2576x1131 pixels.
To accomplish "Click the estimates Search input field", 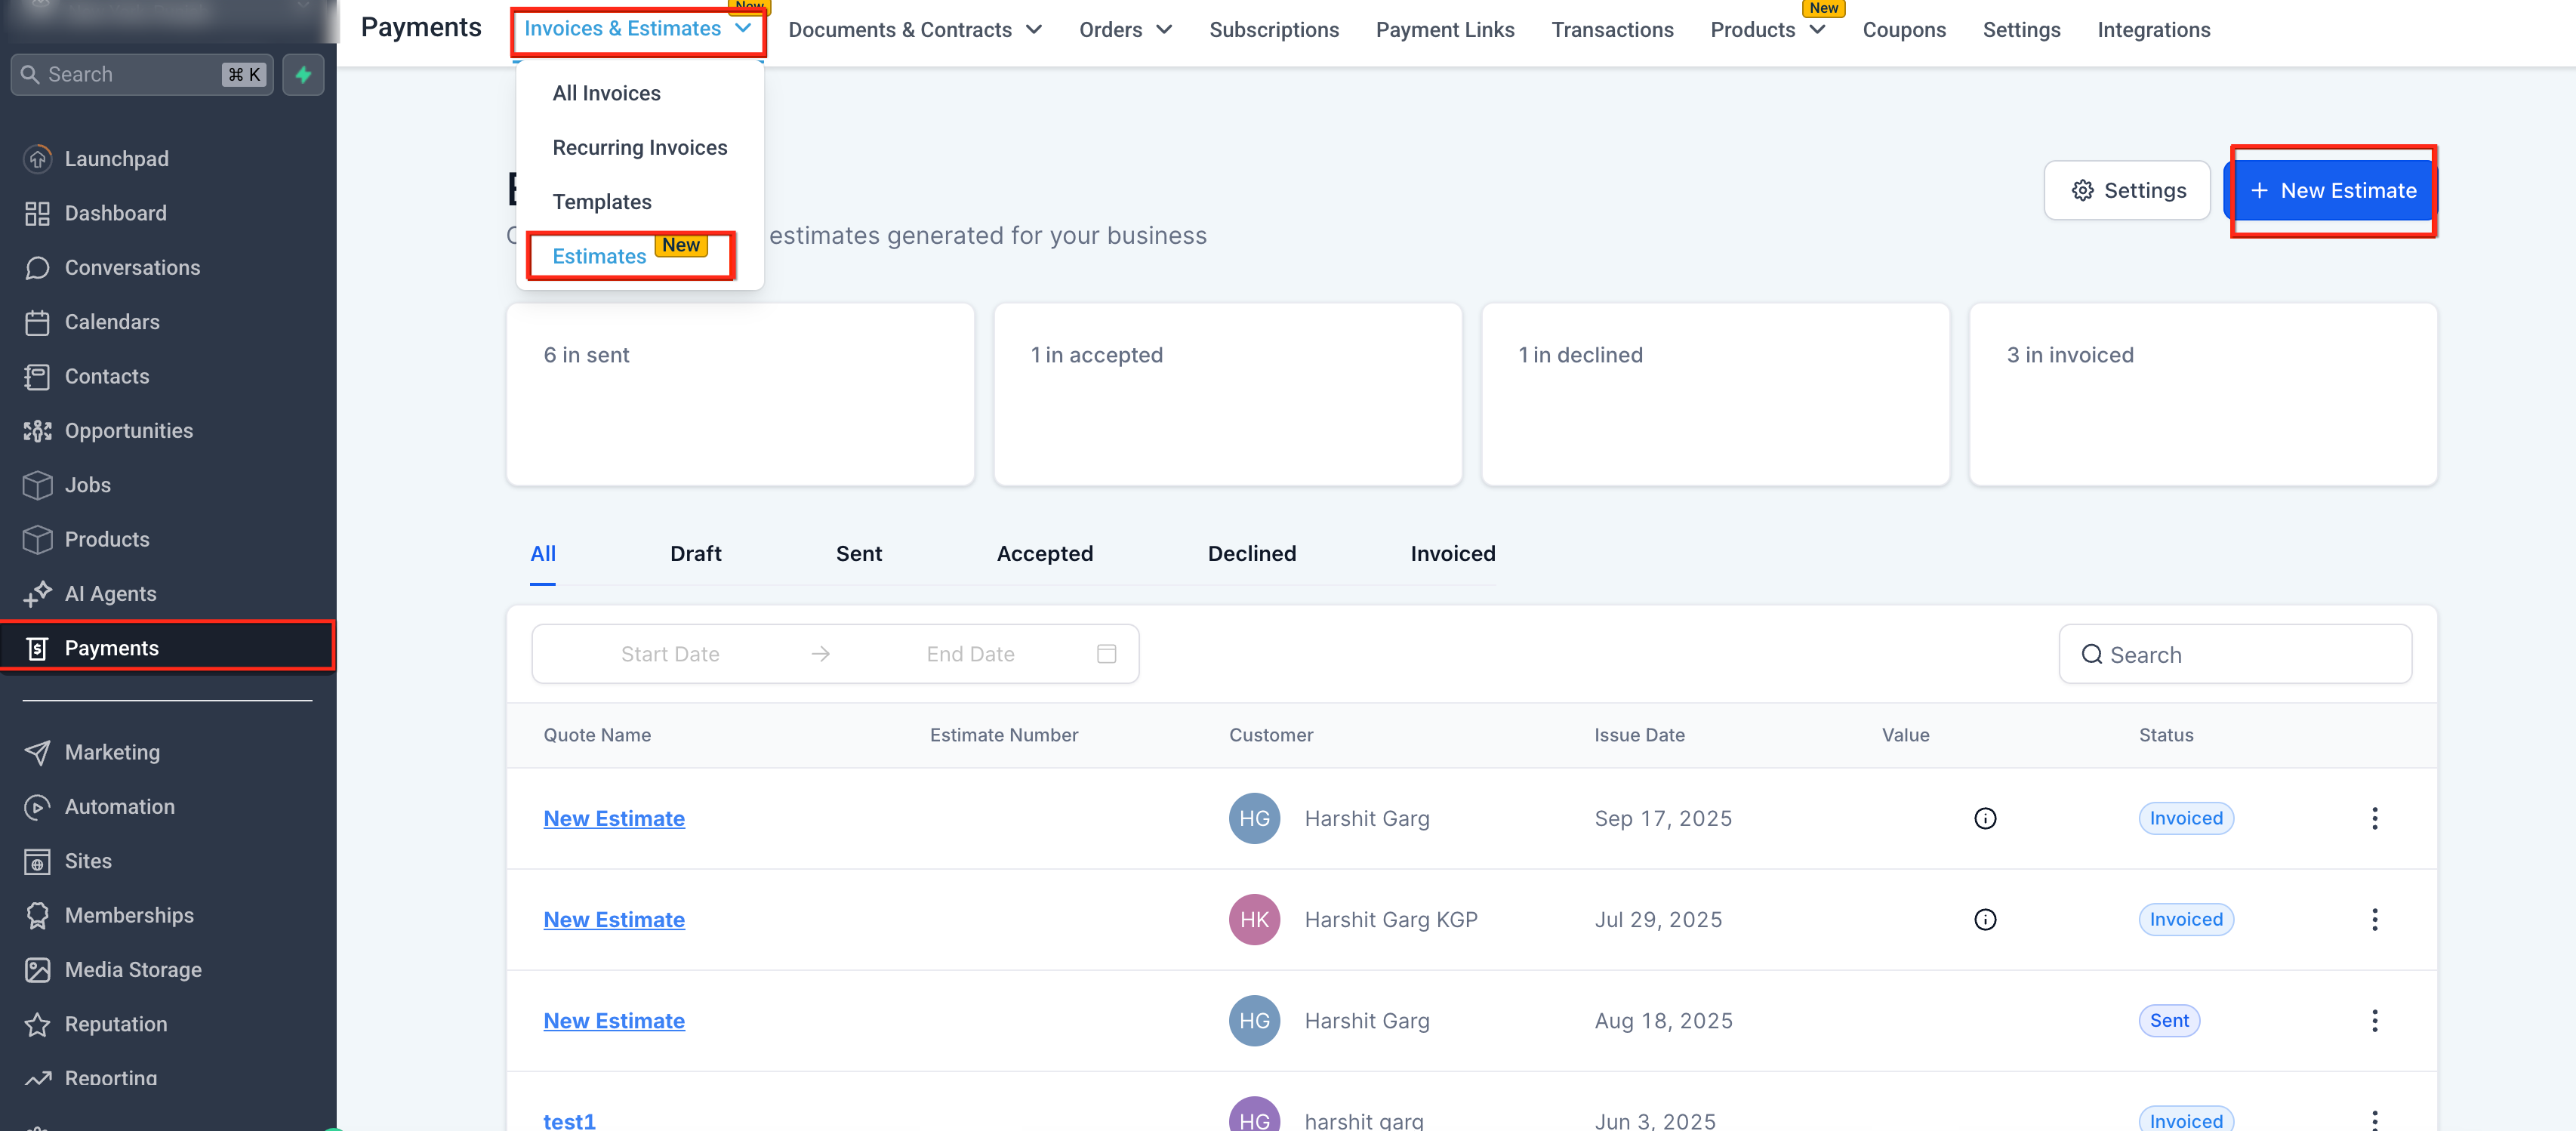I will pos(2235,655).
